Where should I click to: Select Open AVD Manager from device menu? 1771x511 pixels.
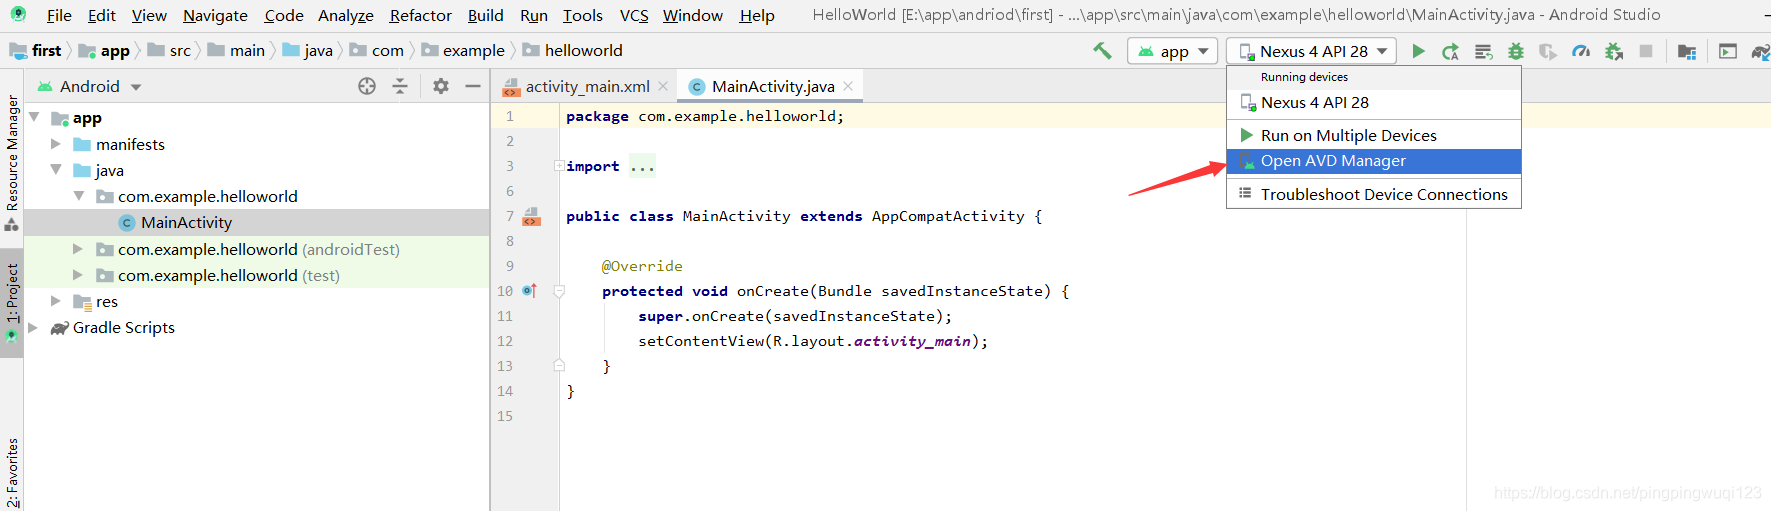1374,161
